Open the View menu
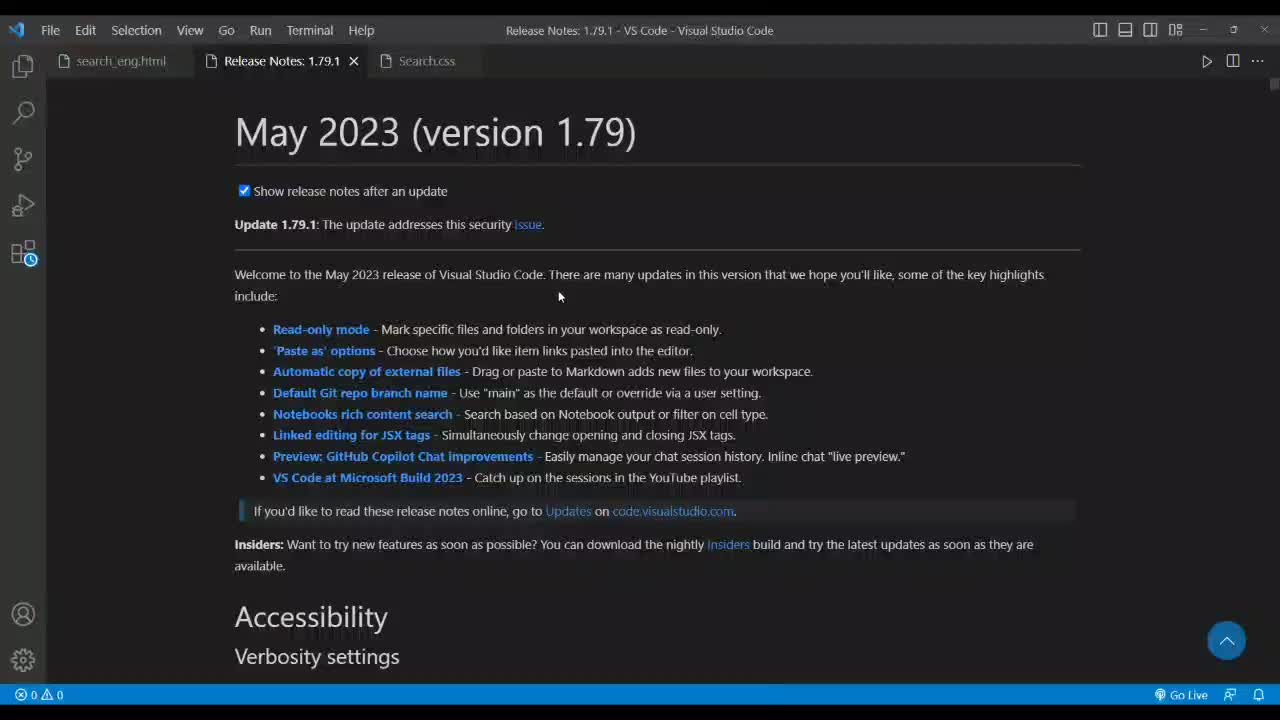This screenshot has height=720, width=1280. click(x=190, y=30)
